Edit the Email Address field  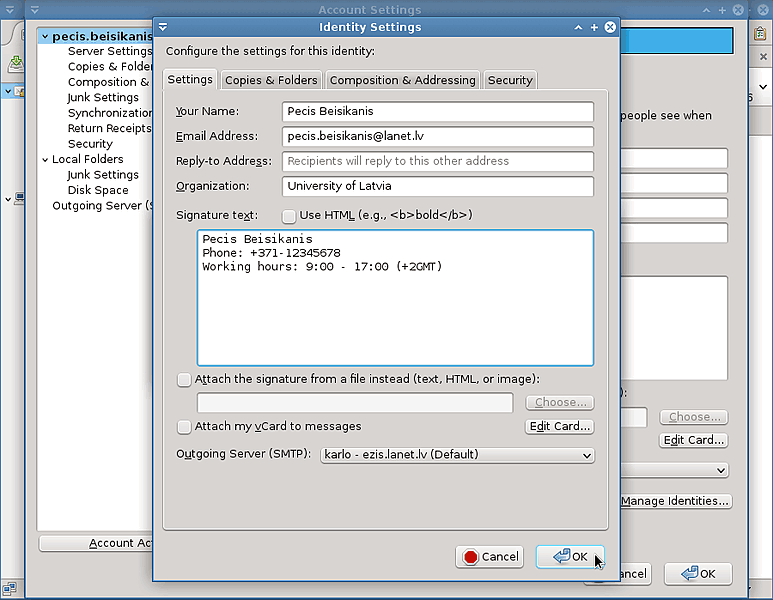tap(438, 137)
